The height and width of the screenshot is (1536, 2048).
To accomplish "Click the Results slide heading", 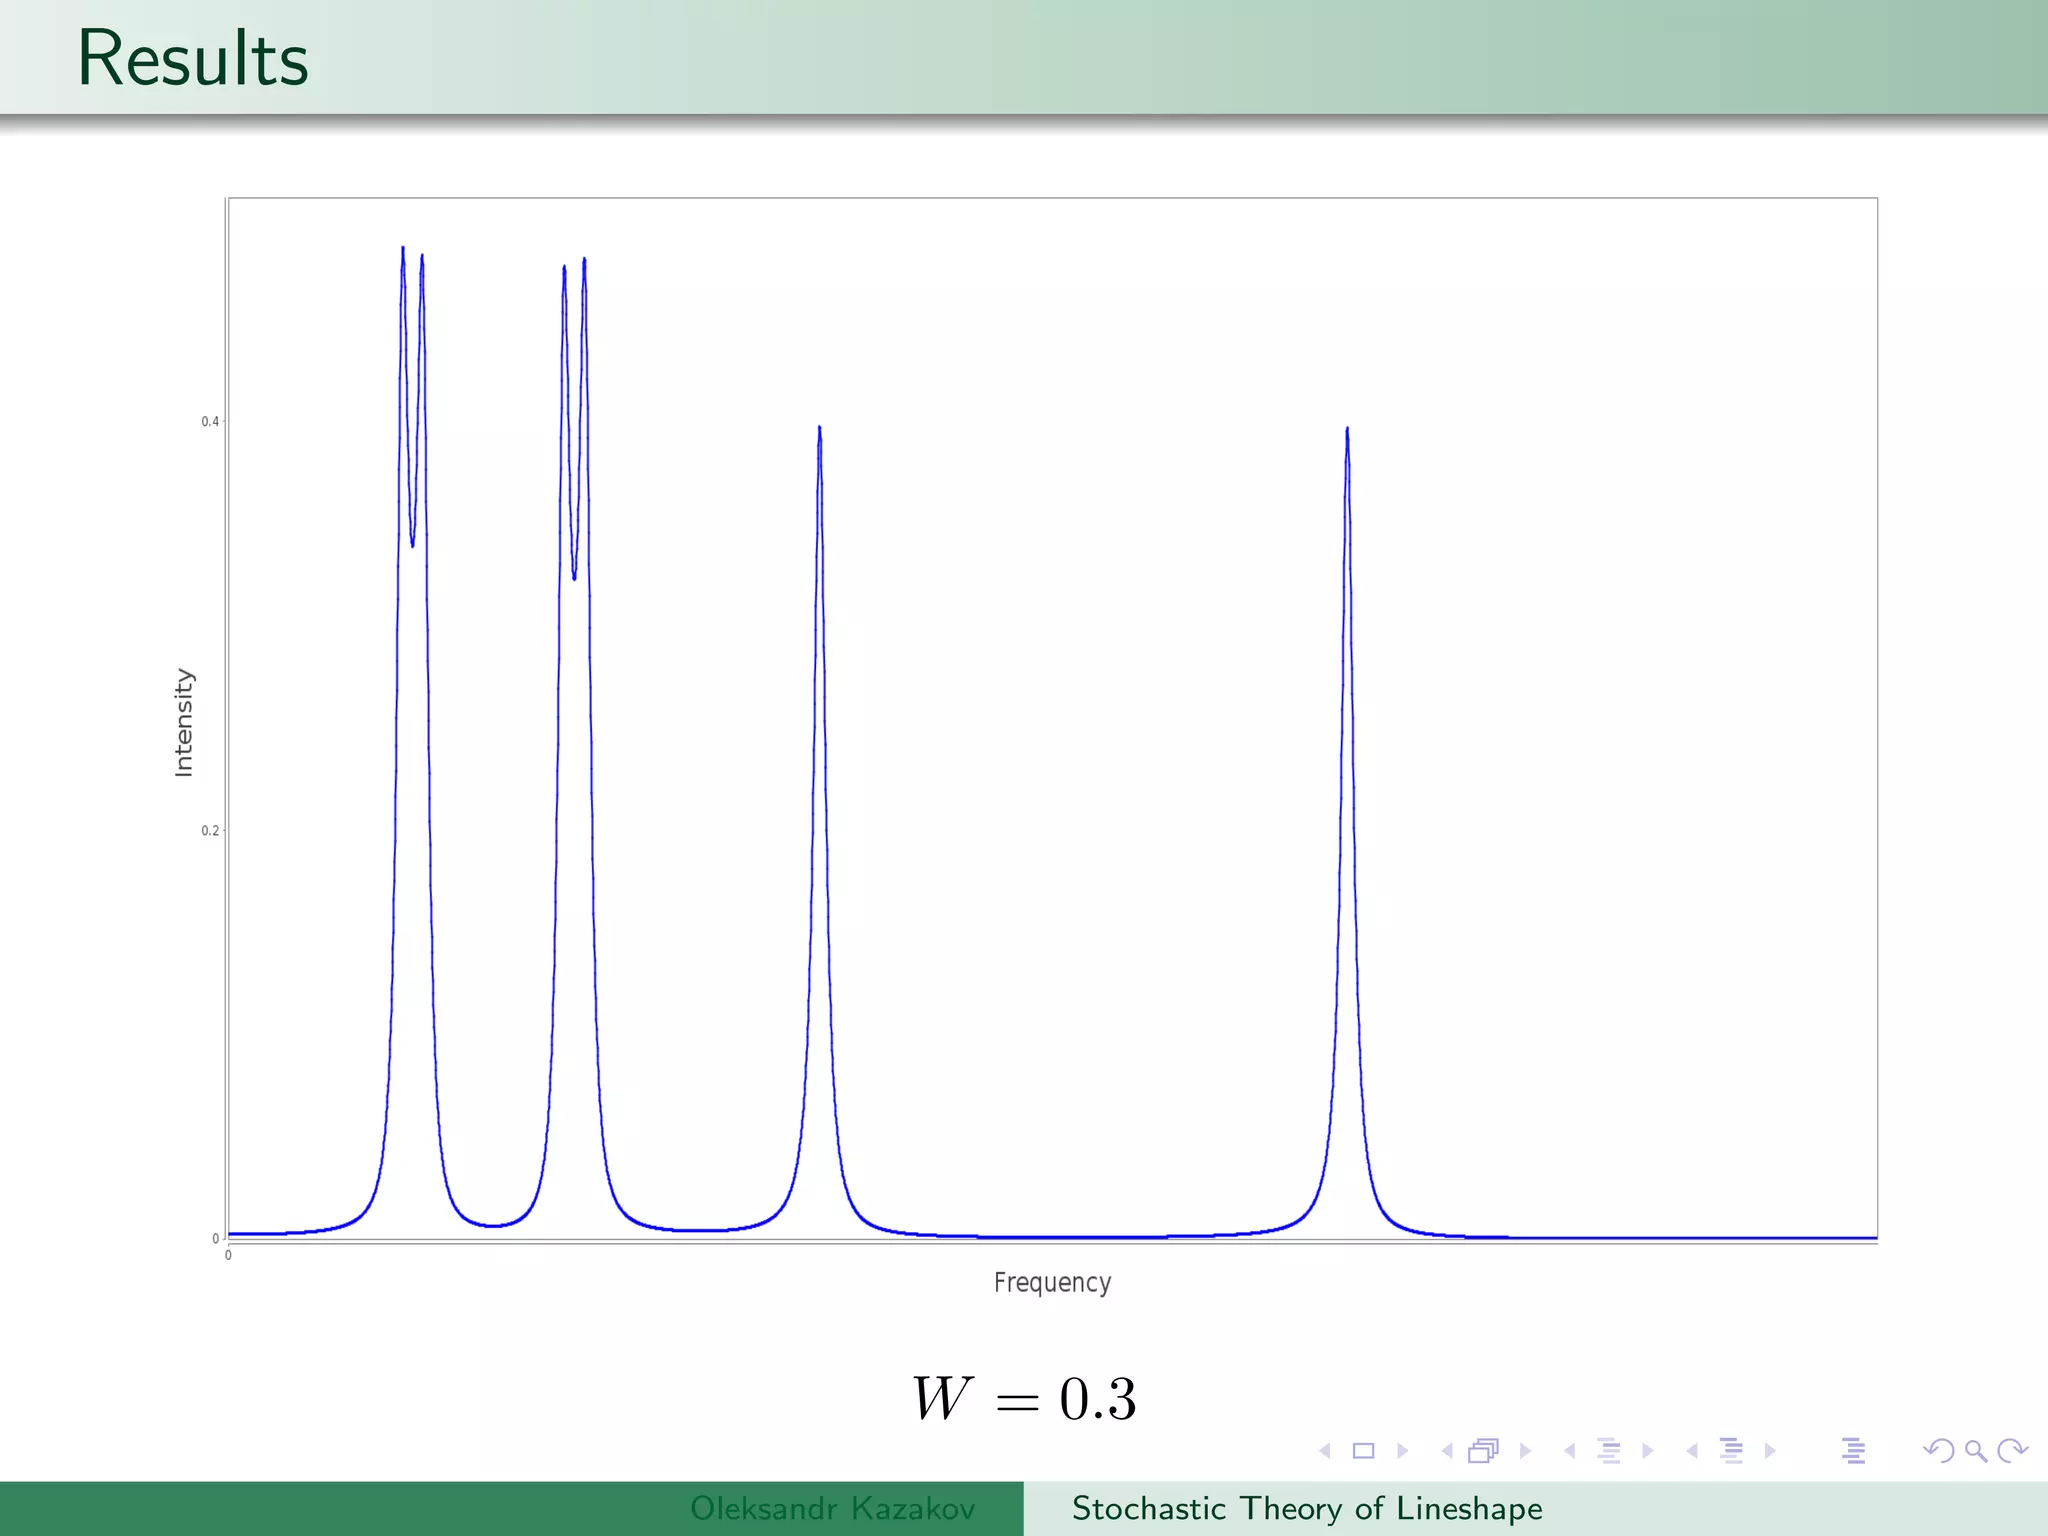I will (192, 58).
